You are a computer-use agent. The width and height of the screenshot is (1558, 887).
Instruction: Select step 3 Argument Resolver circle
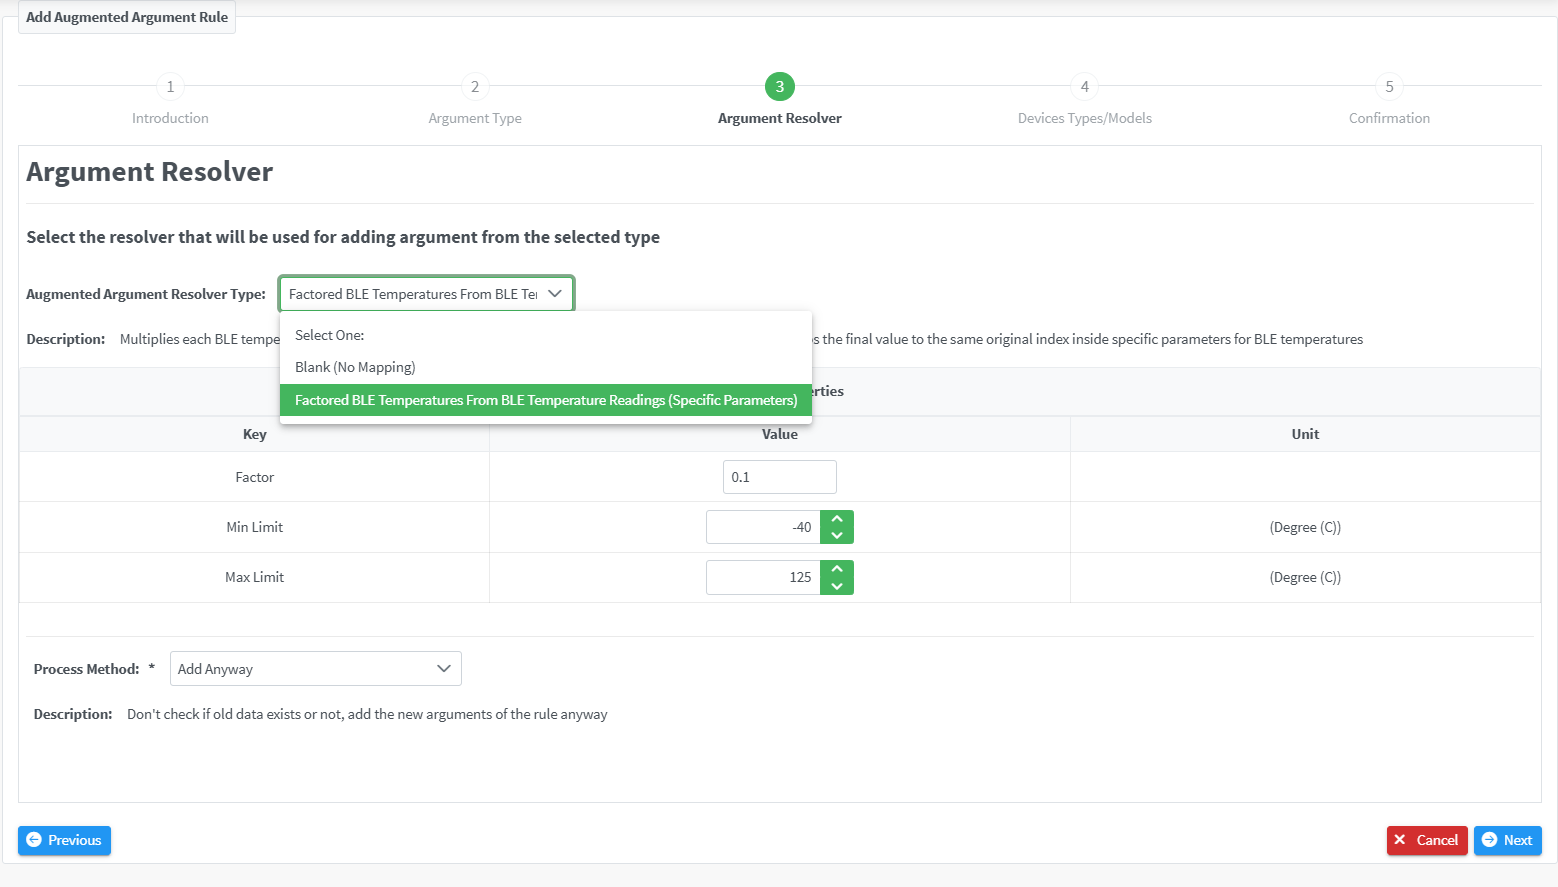tap(780, 87)
